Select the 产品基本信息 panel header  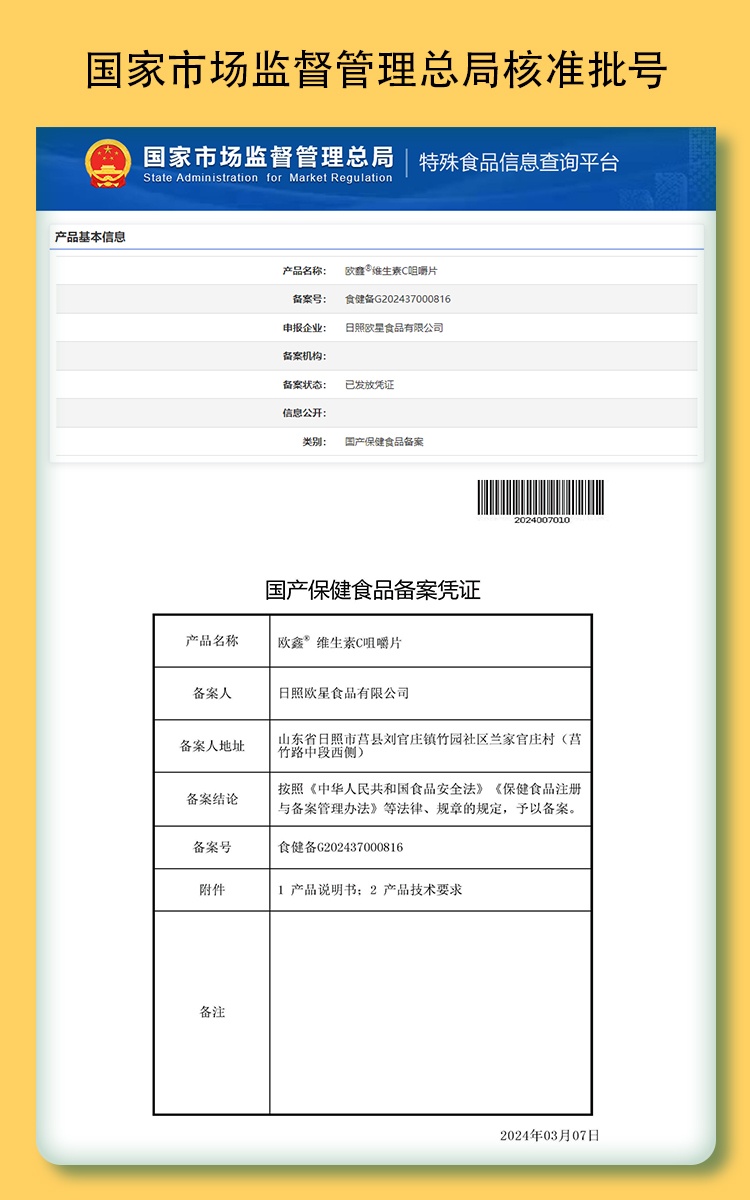pos(90,237)
